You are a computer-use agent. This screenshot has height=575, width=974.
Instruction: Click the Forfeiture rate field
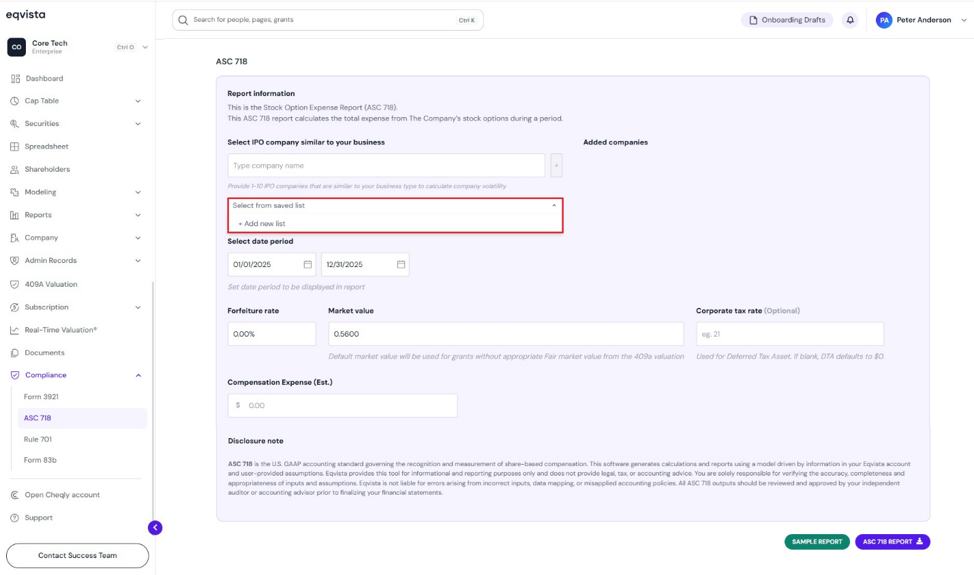[x=271, y=334]
